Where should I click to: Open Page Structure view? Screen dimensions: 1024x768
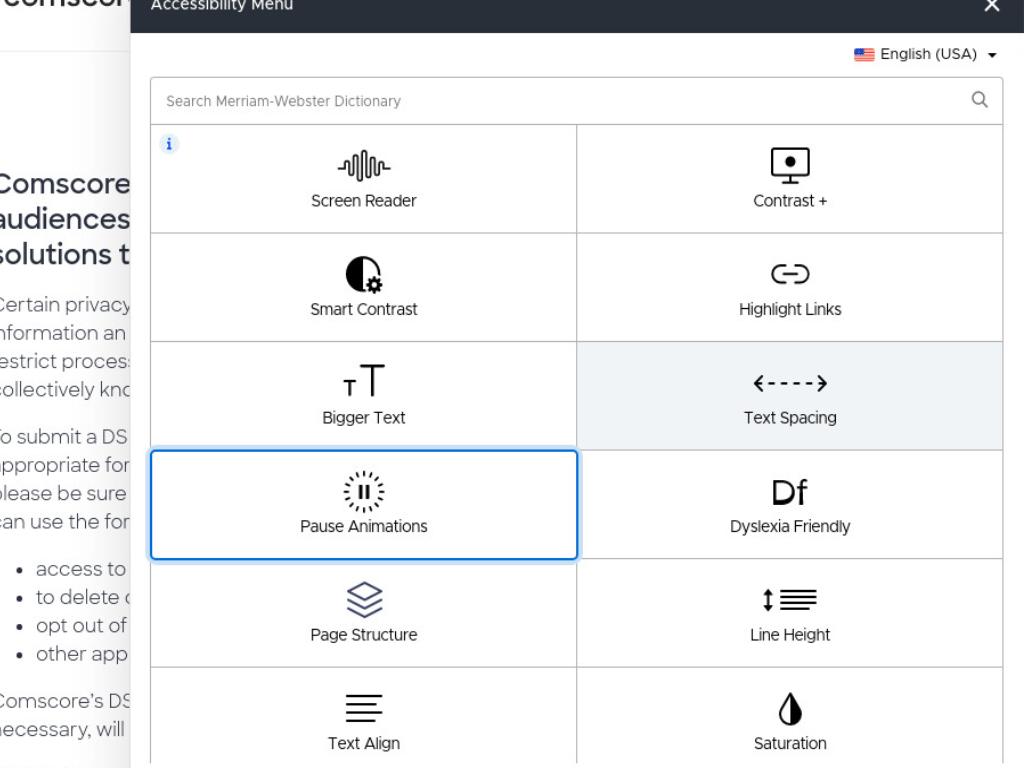[x=363, y=613]
